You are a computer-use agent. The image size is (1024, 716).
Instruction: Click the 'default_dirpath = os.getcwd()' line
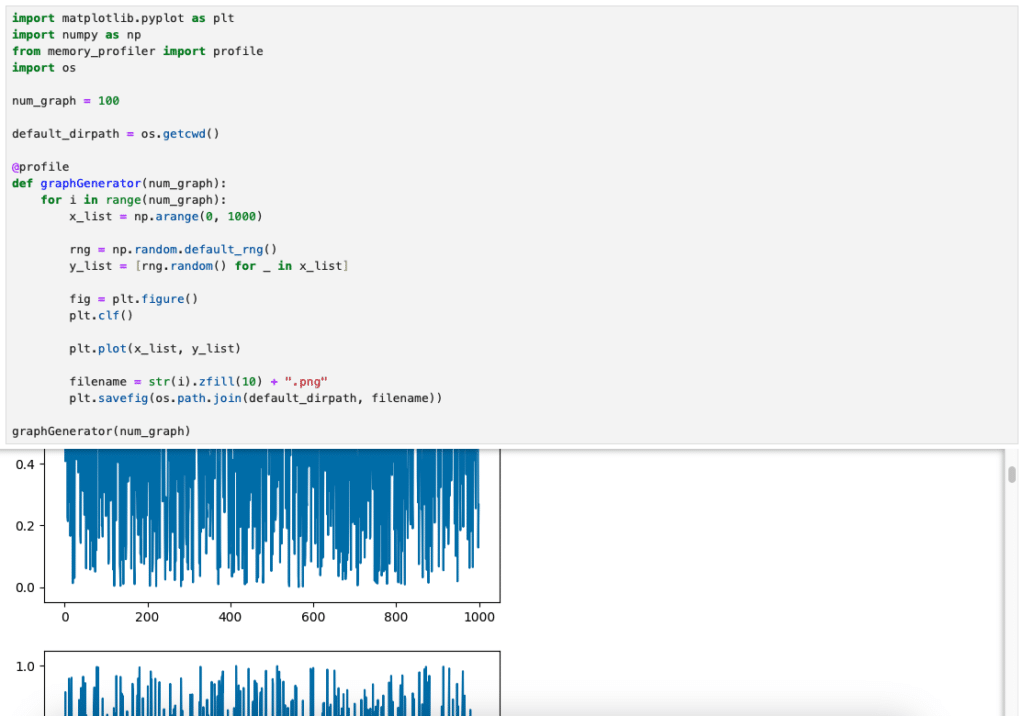[x=116, y=134]
